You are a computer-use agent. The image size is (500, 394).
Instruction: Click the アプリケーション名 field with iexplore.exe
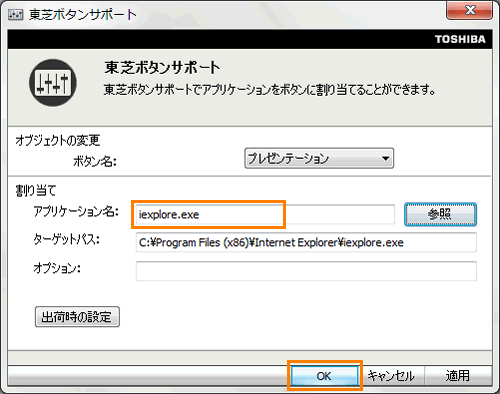coord(265,214)
